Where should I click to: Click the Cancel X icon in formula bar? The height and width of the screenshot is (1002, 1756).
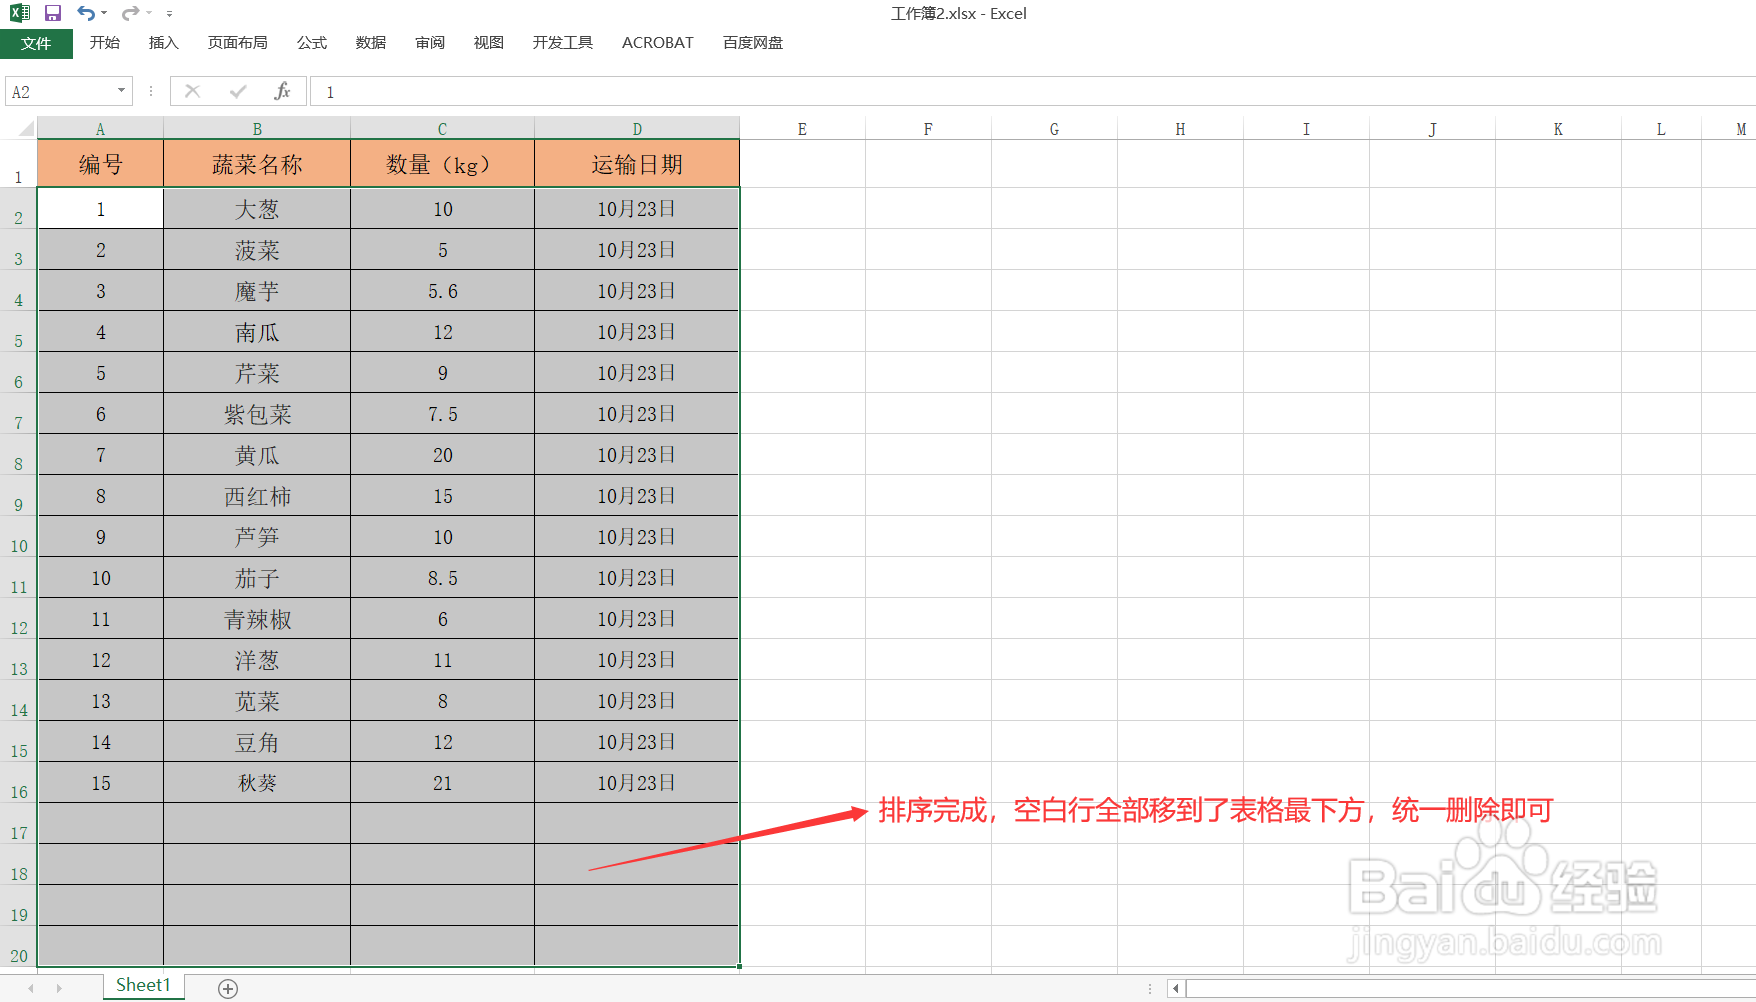pyautogui.click(x=193, y=91)
